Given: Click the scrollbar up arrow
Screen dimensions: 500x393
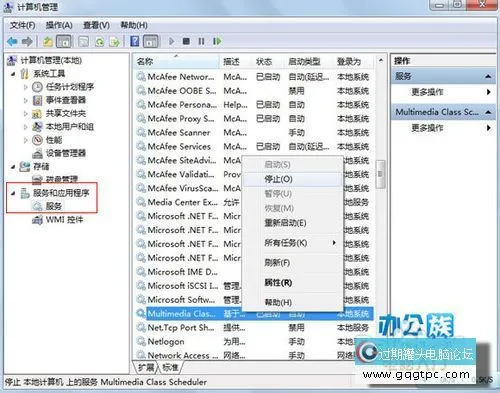Looking at the screenshot, I should (381, 61).
